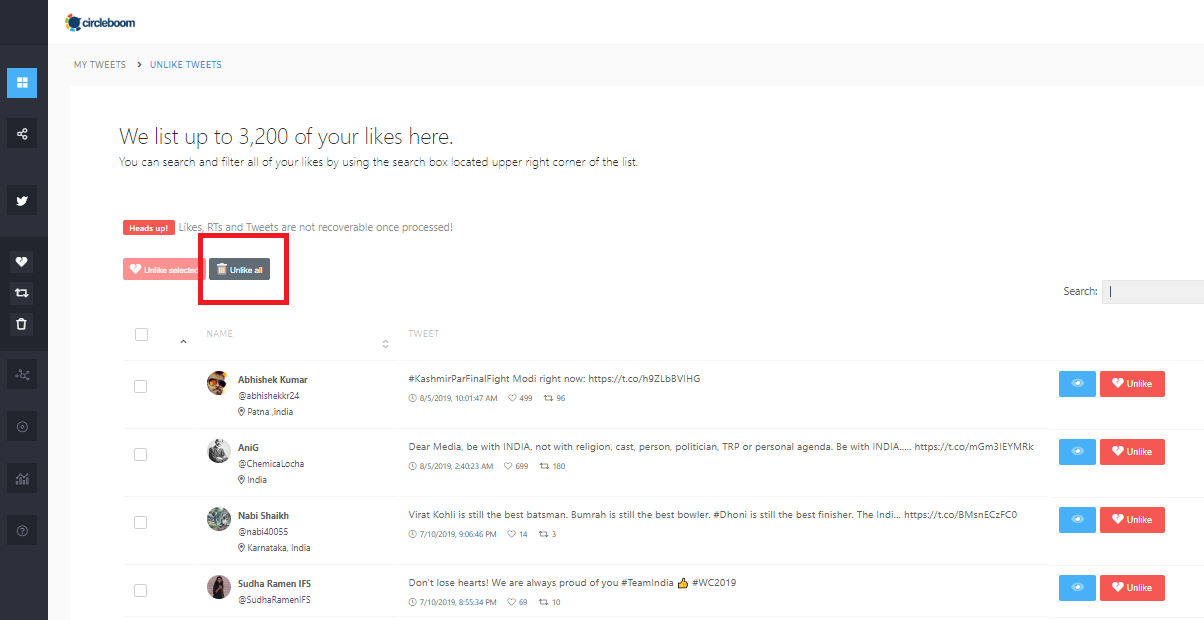1204x620 pixels.
Task: Click the Unlike selected button
Action: pyautogui.click(x=164, y=269)
